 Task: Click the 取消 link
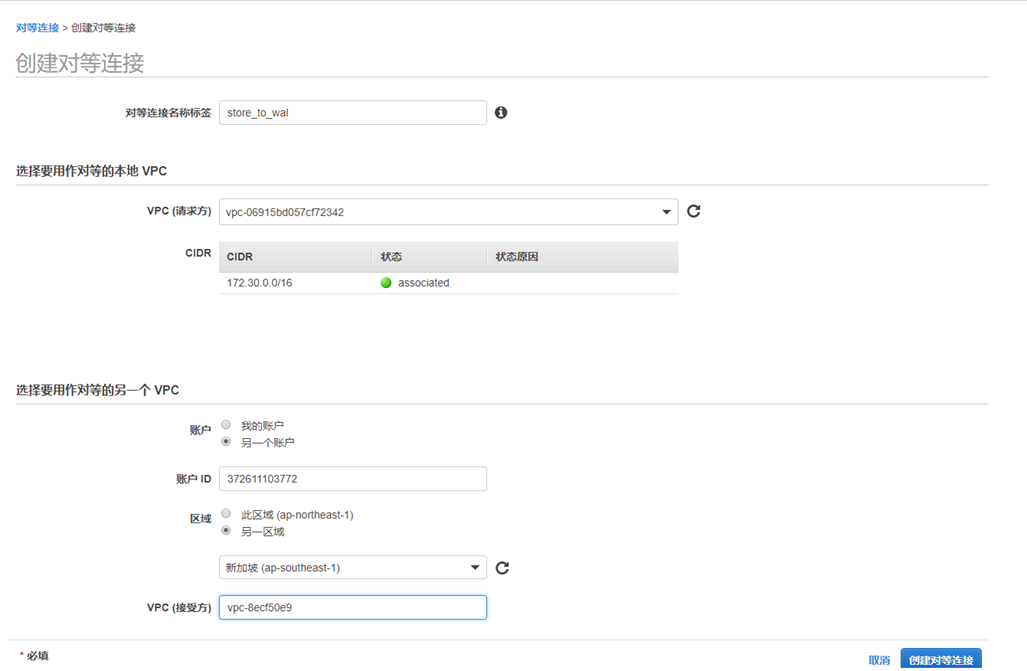(879, 660)
